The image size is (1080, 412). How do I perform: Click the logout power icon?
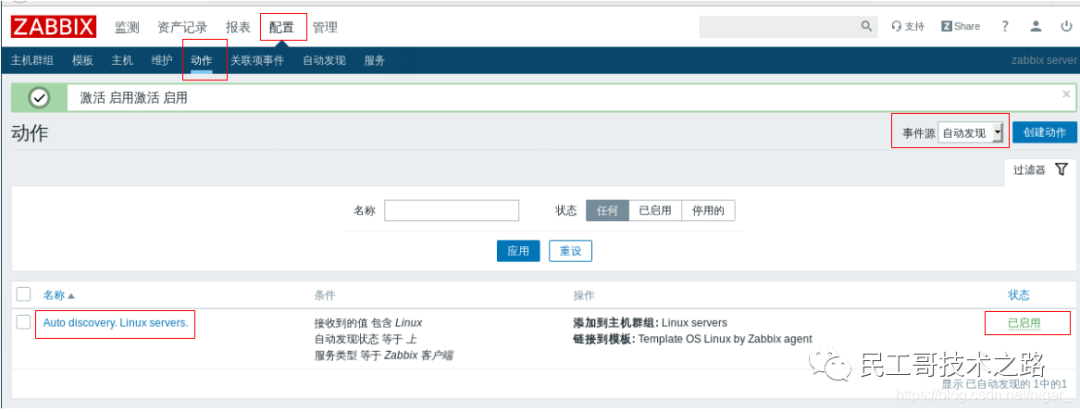1066,26
